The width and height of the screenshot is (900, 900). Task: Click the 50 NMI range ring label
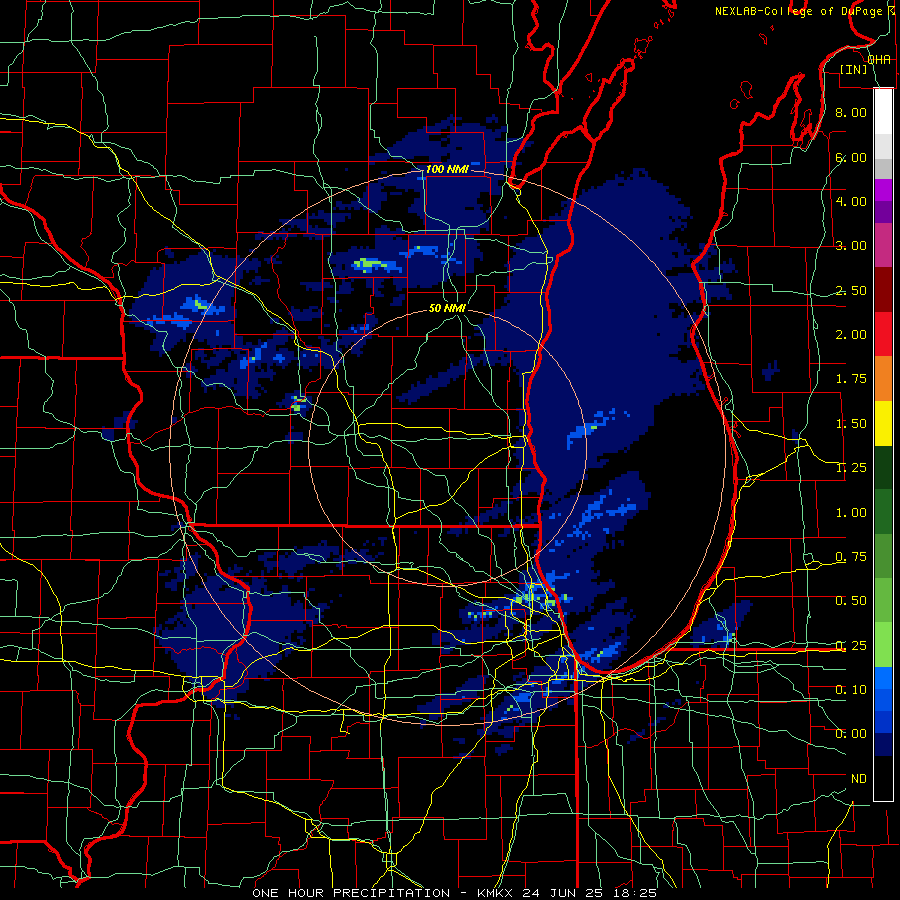point(447,308)
